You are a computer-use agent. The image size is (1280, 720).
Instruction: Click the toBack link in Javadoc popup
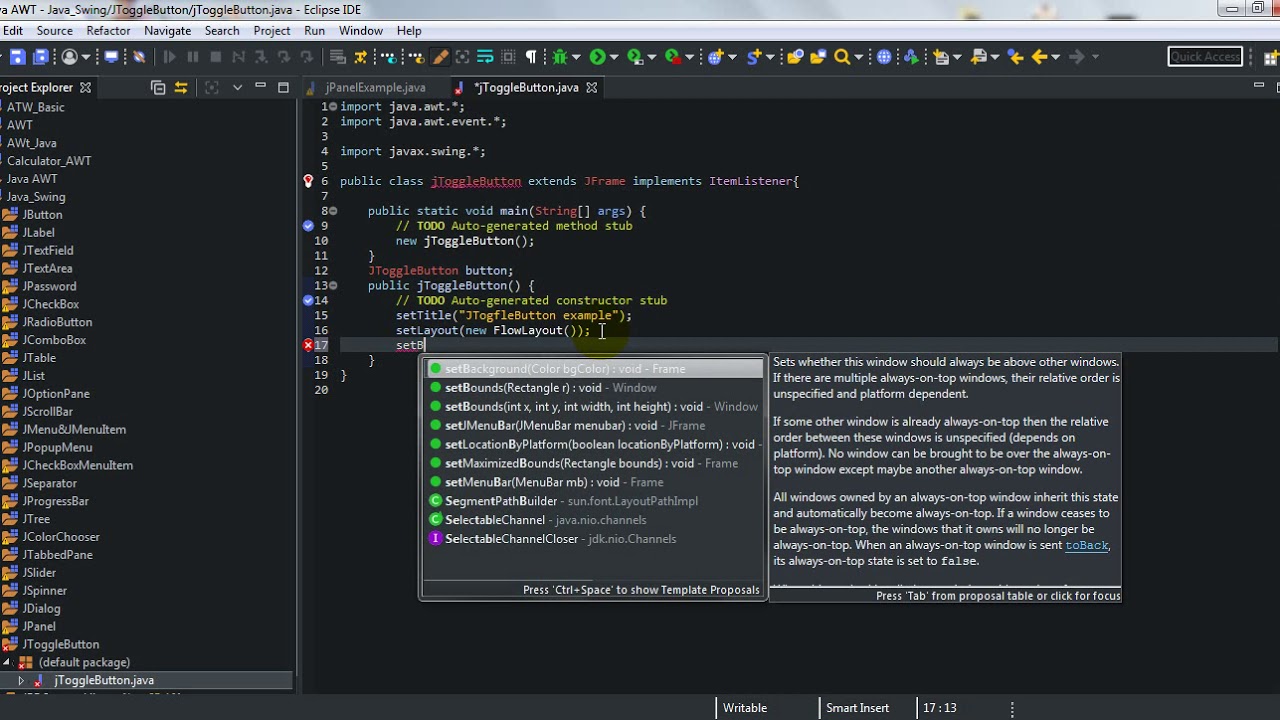(x=1086, y=545)
